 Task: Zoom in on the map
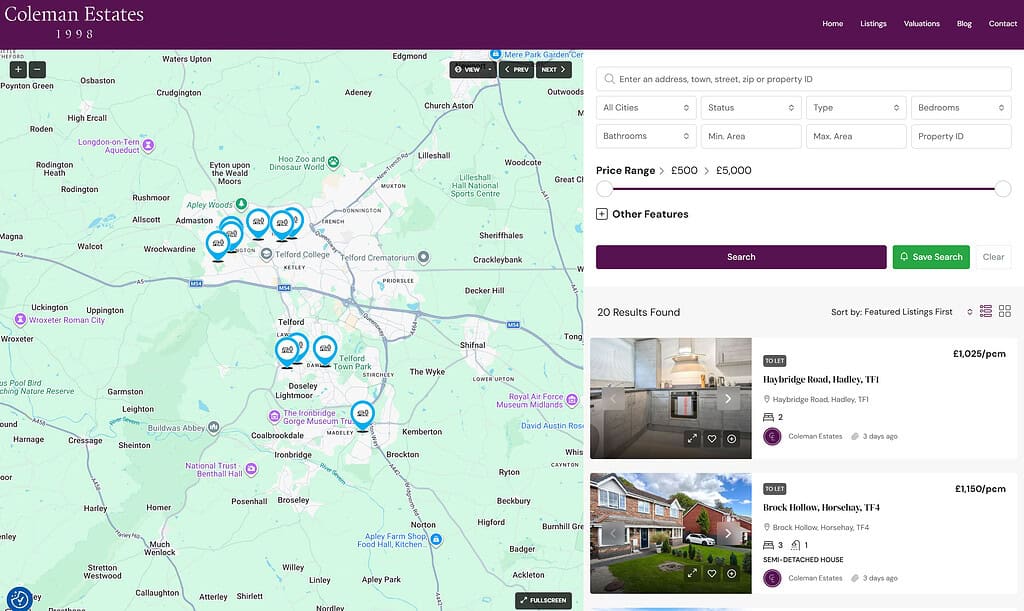coord(18,69)
